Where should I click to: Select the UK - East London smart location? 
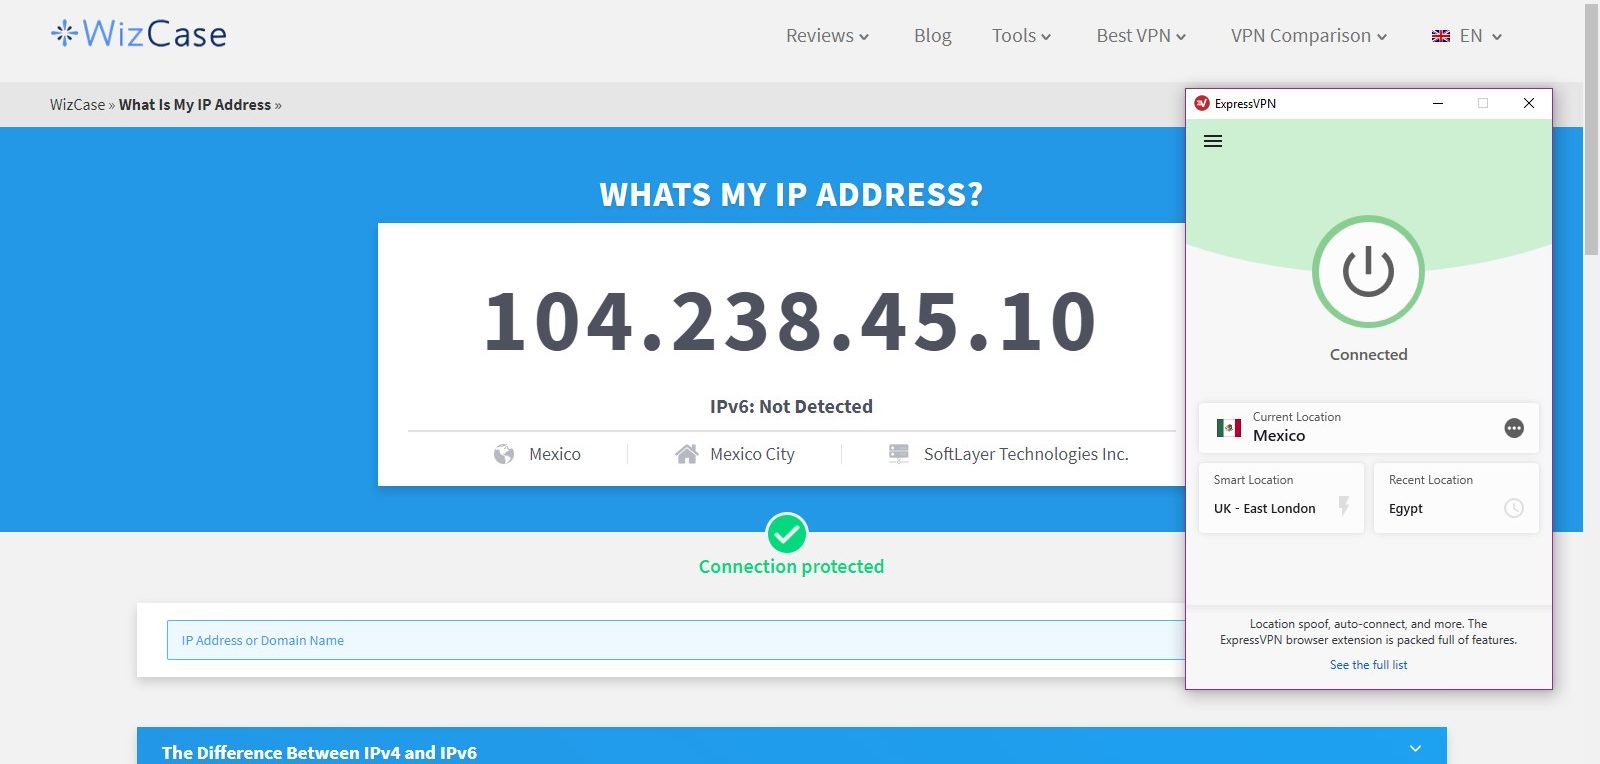click(x=1281, y=497)
